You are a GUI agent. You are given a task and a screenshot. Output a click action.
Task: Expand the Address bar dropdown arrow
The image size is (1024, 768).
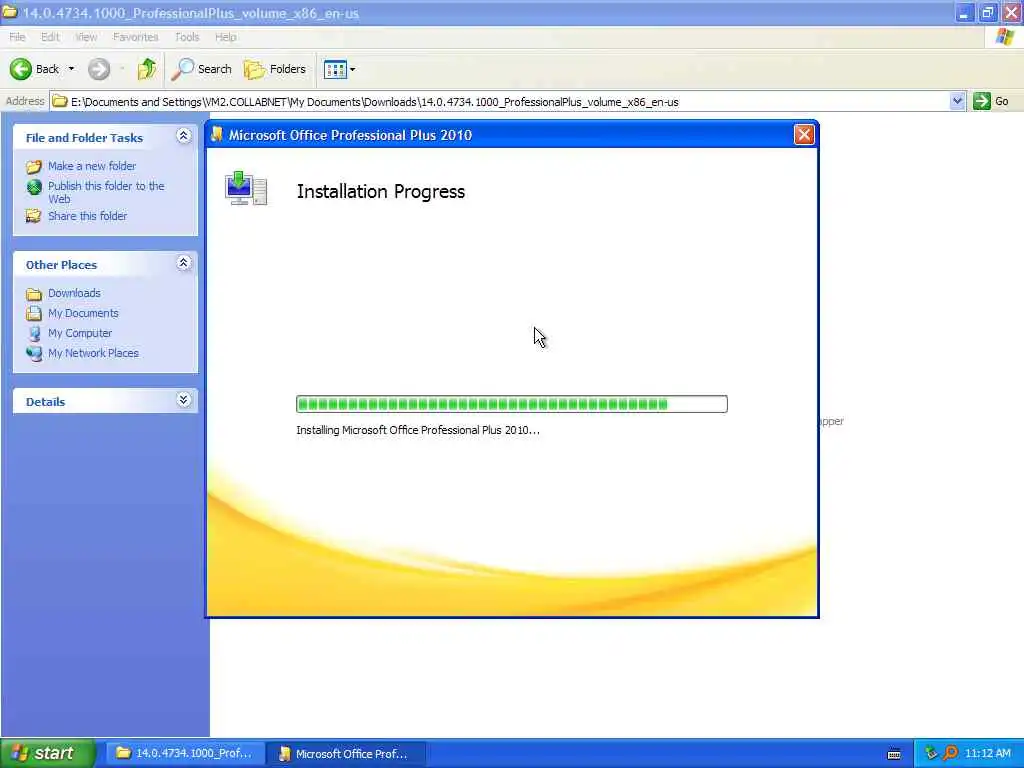point(957,101)
